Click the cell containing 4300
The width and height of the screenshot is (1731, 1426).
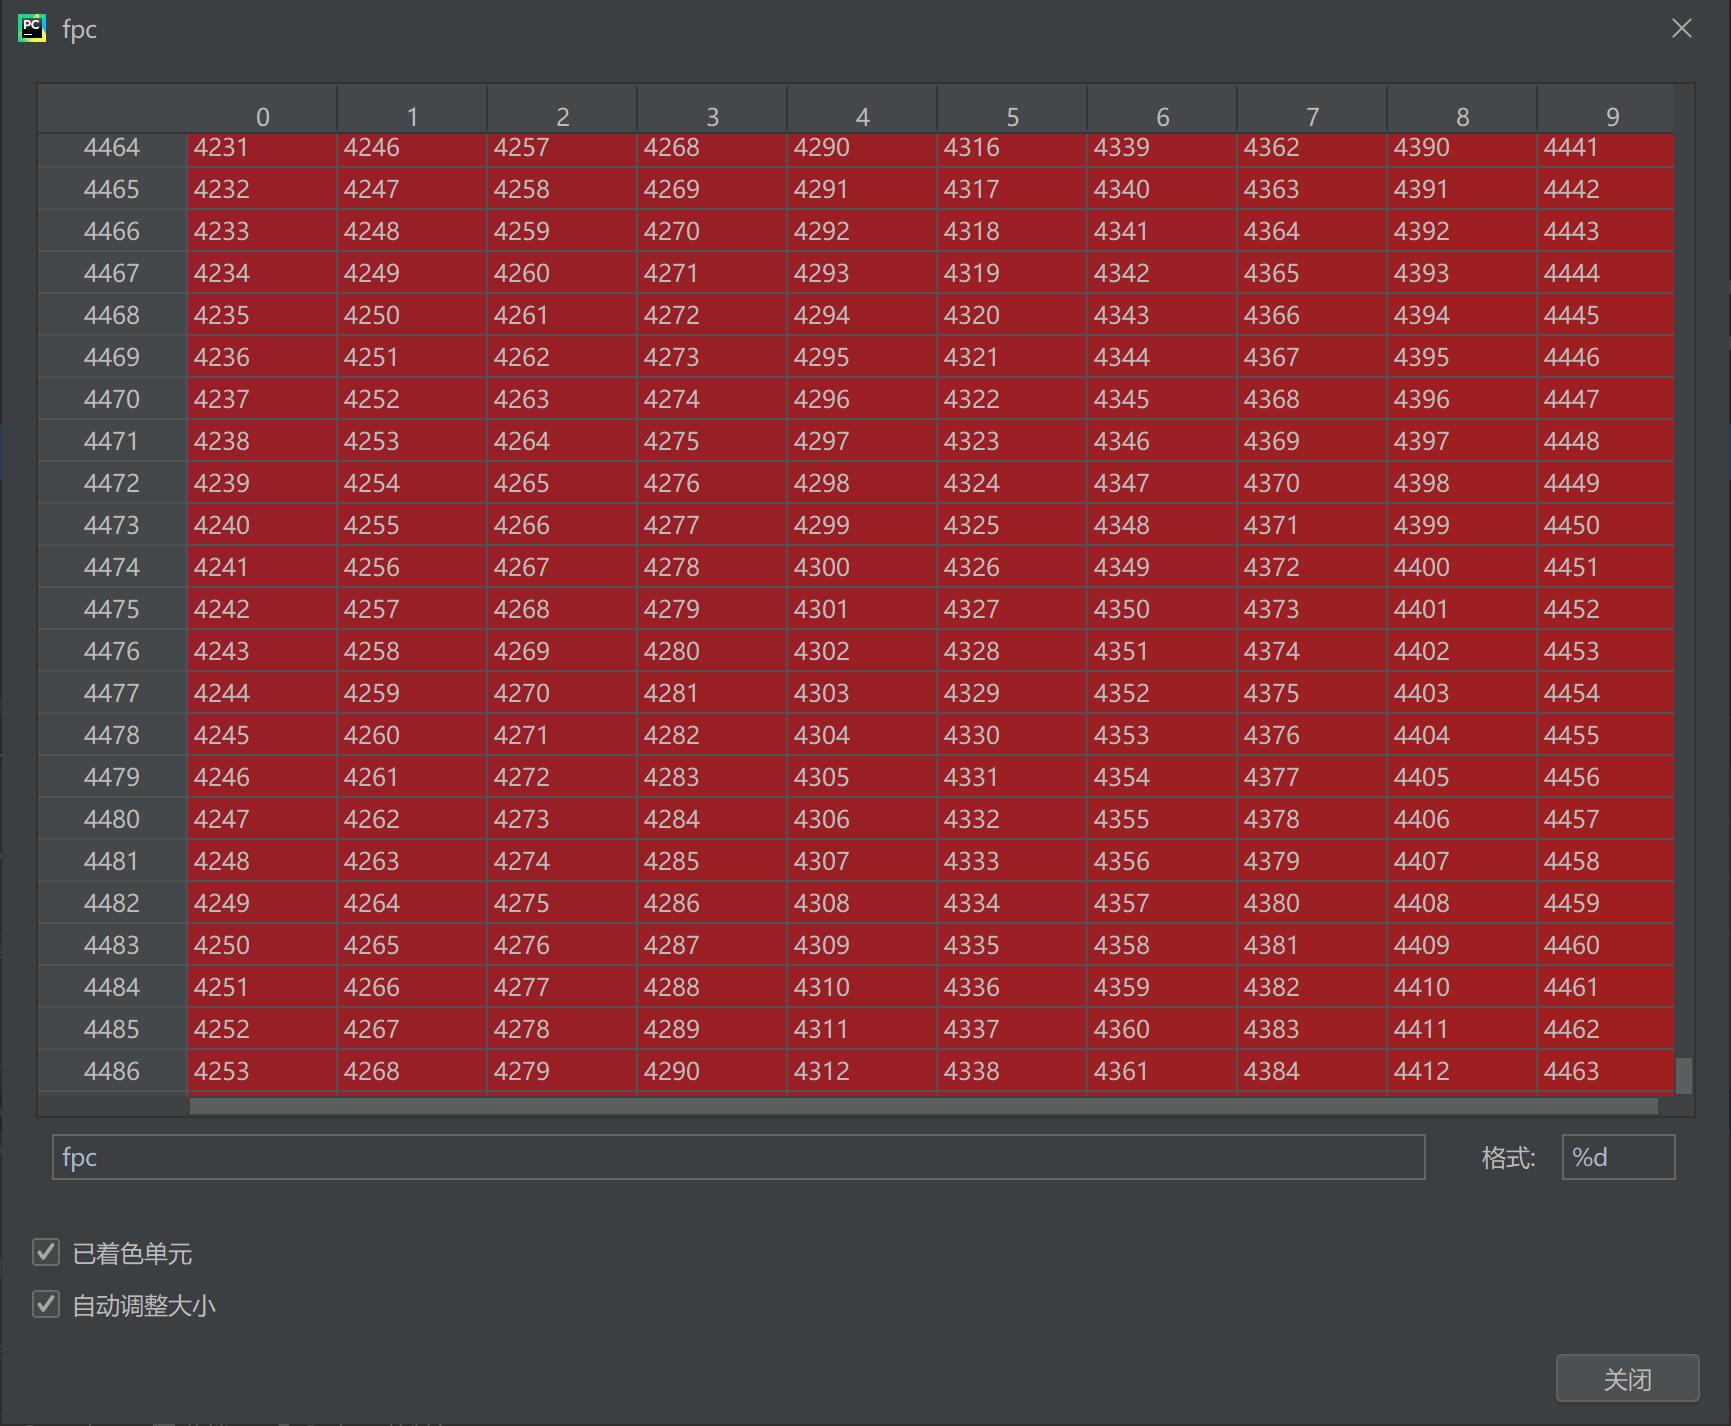[862, 566]
